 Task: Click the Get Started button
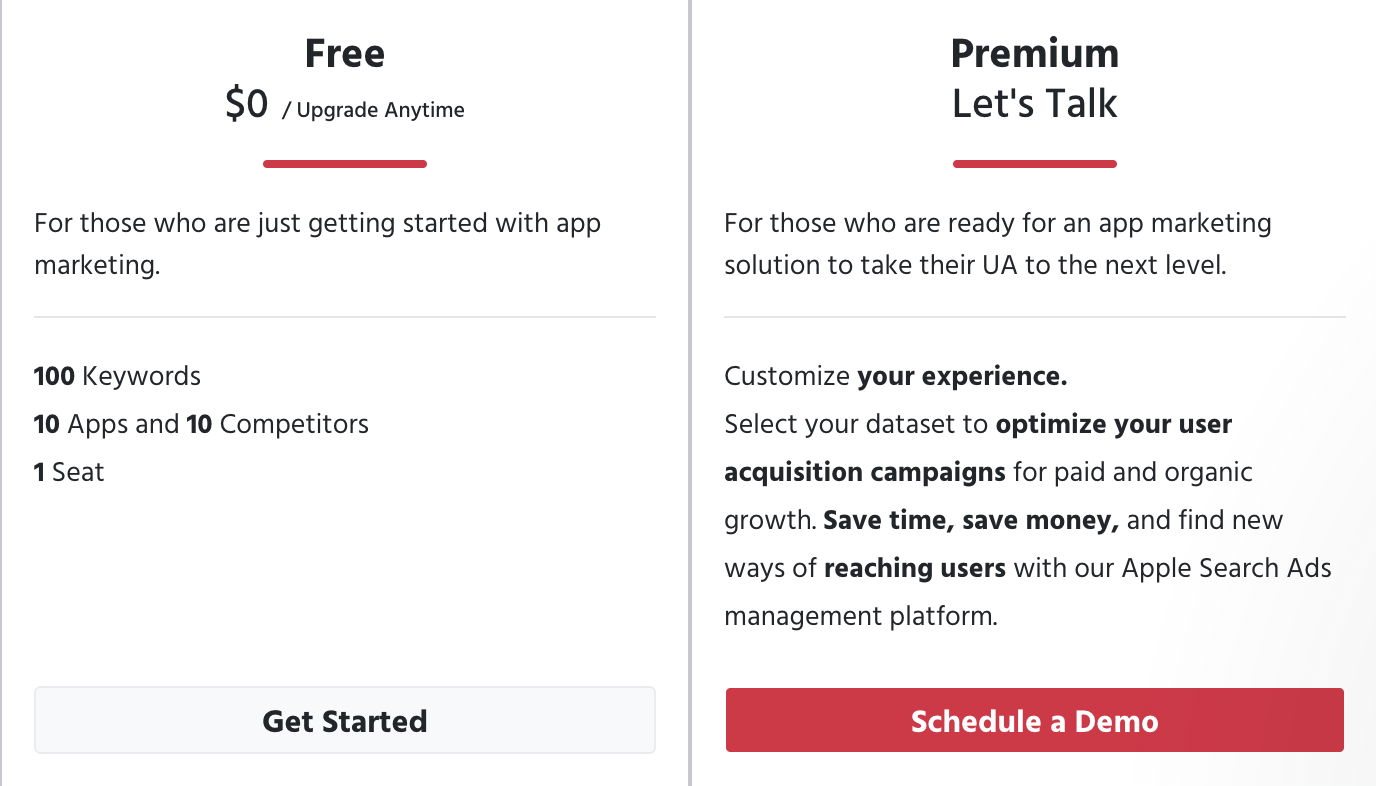pyautogui.click(x=345, y=720)
